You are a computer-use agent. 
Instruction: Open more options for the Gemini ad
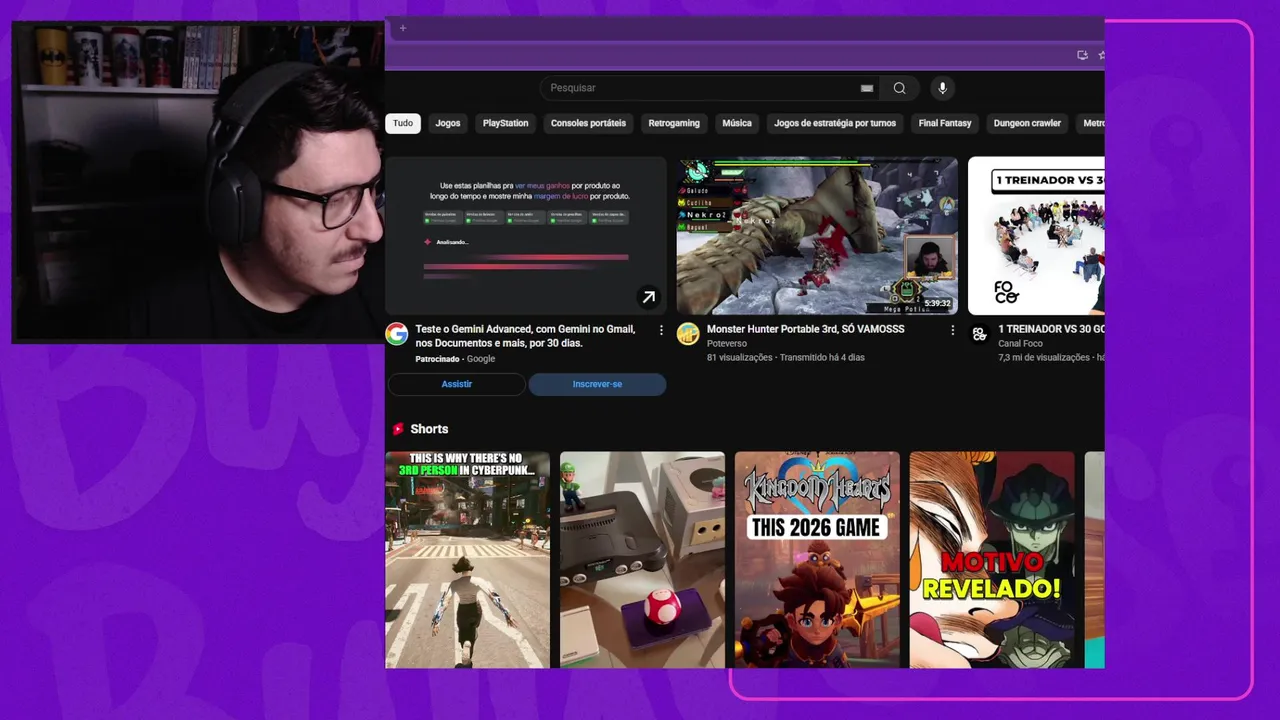tap(661, 330)
